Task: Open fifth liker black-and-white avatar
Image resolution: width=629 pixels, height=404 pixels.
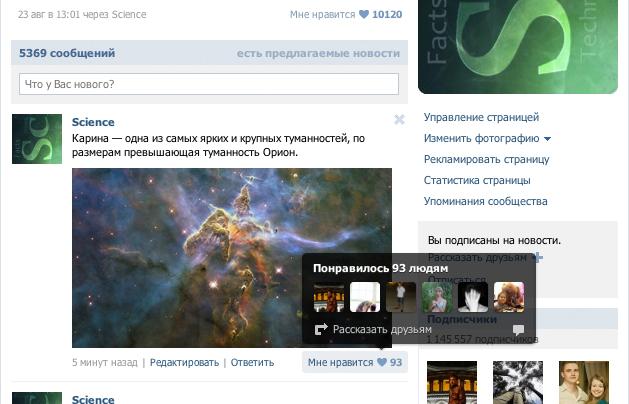Action: point(473,297)
